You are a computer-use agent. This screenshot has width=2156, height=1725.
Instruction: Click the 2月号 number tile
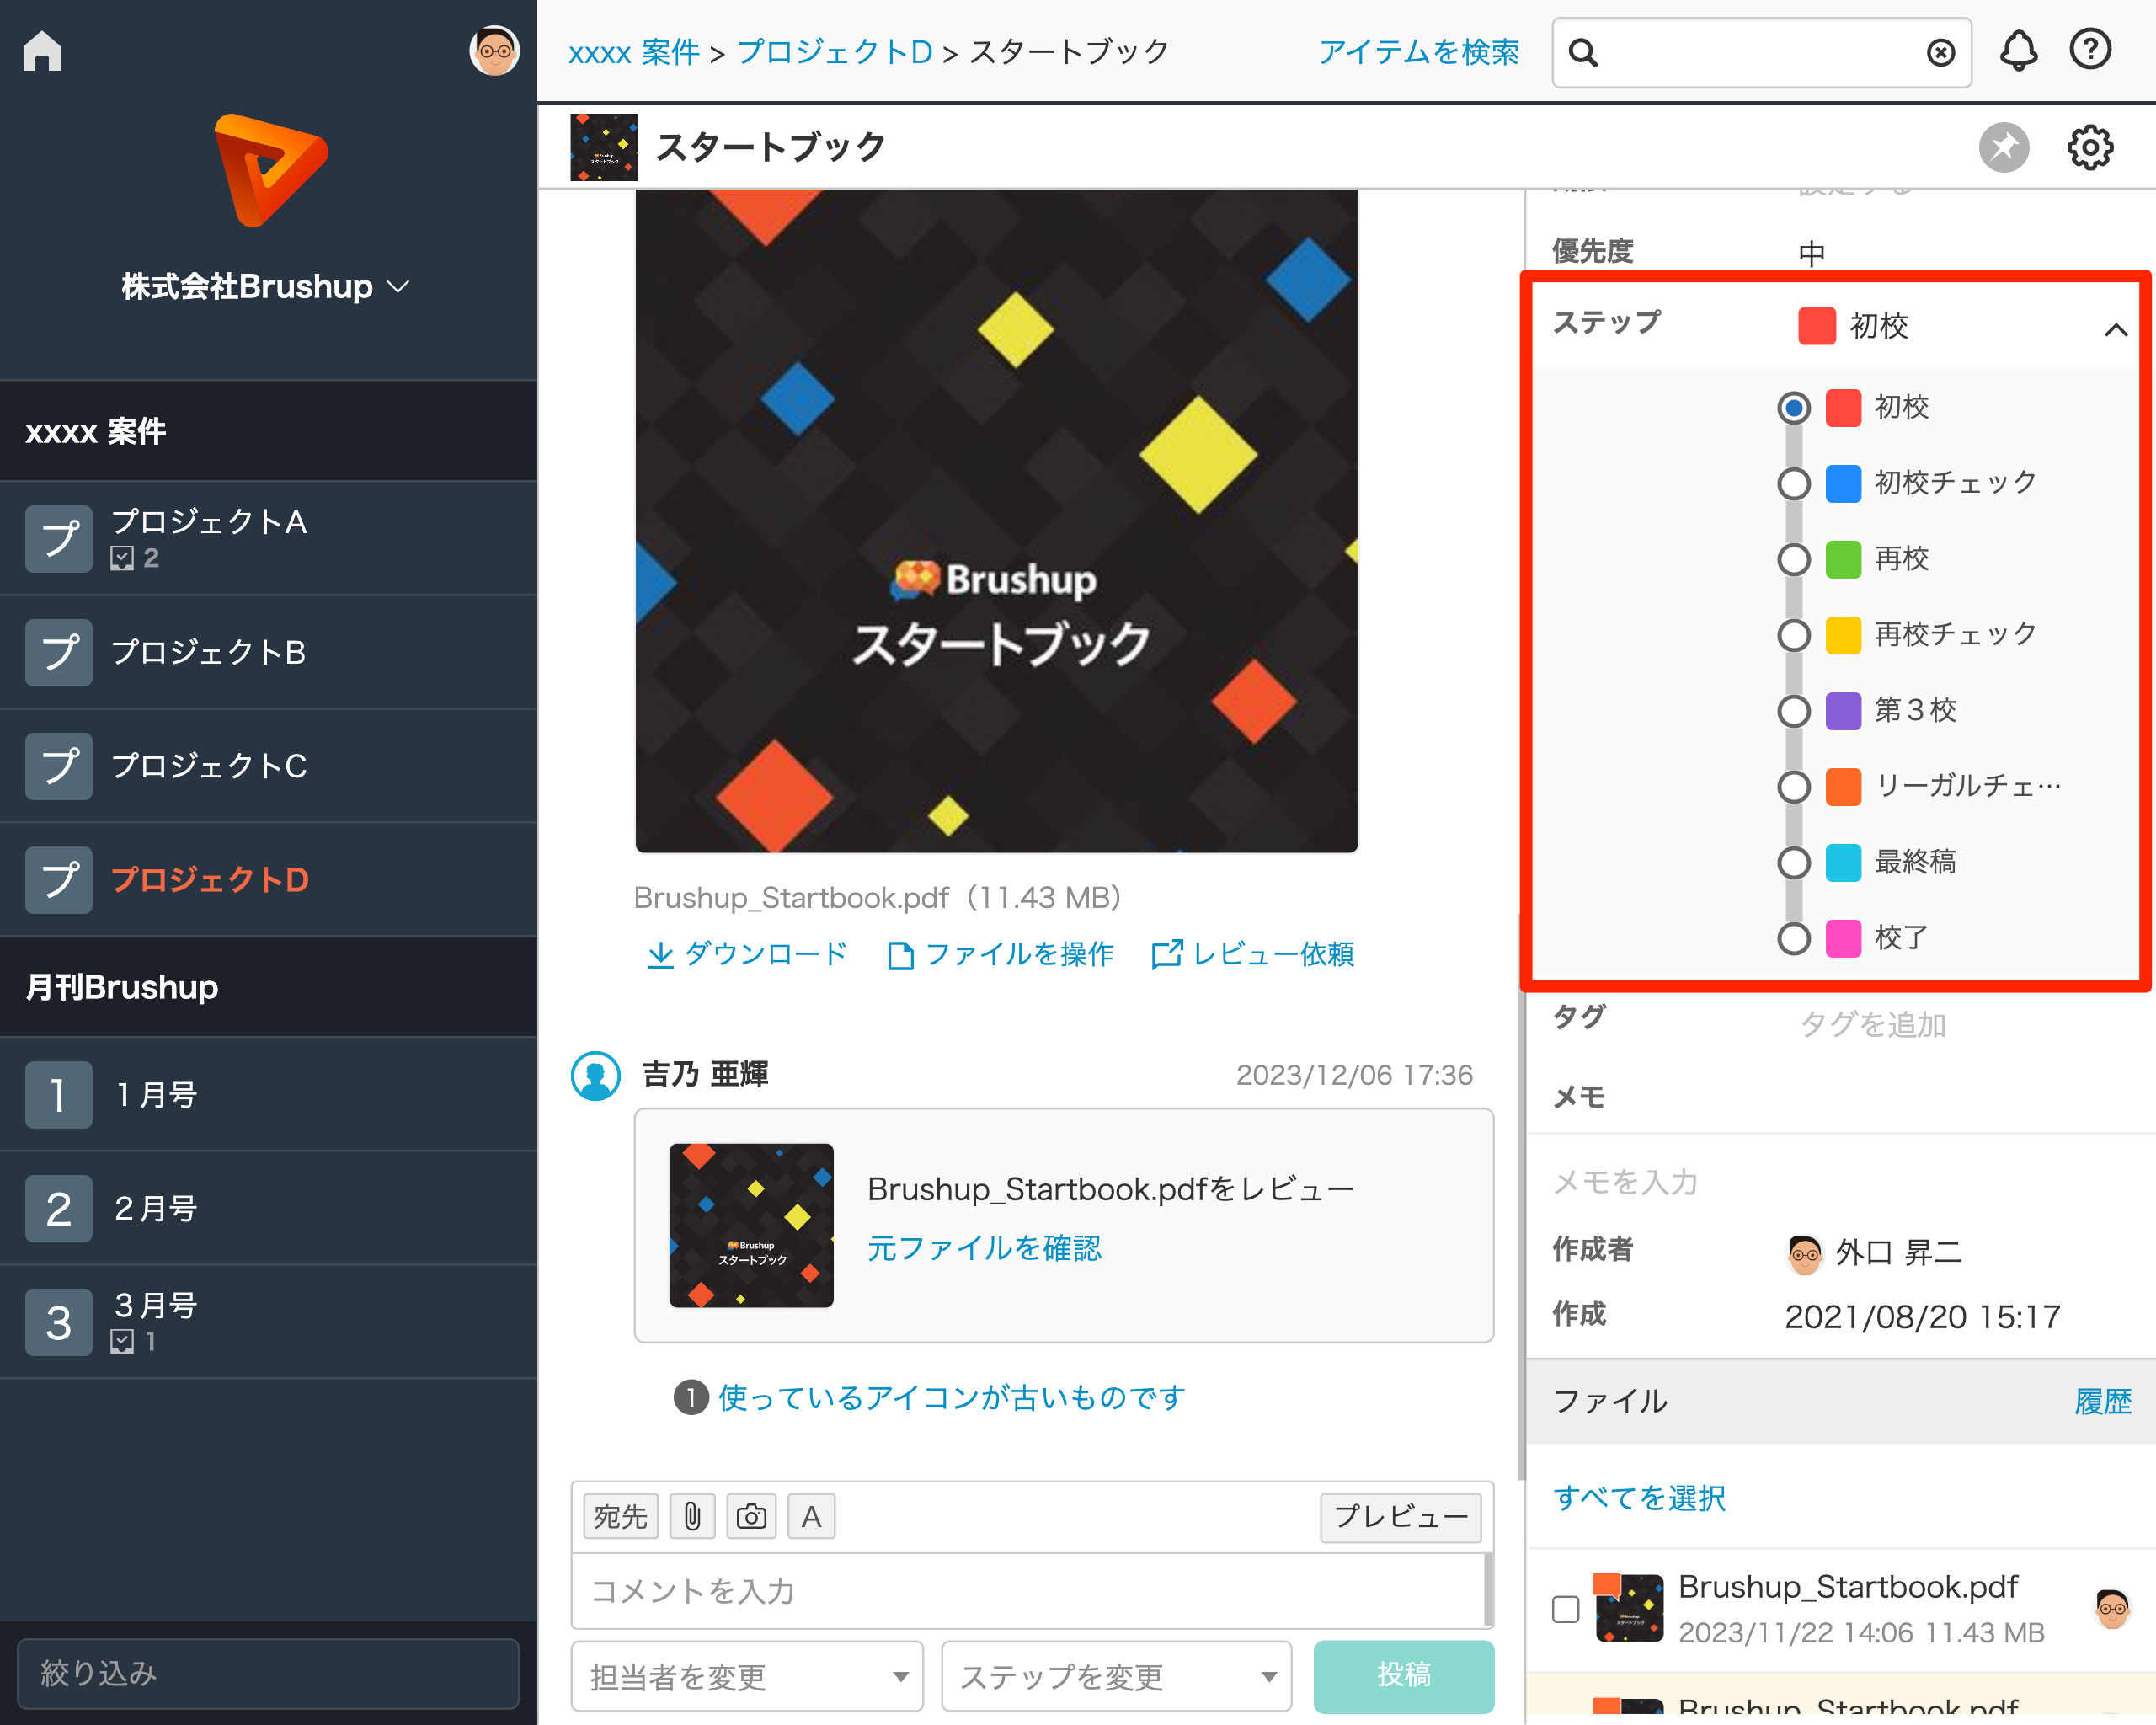coord(59,1209)
